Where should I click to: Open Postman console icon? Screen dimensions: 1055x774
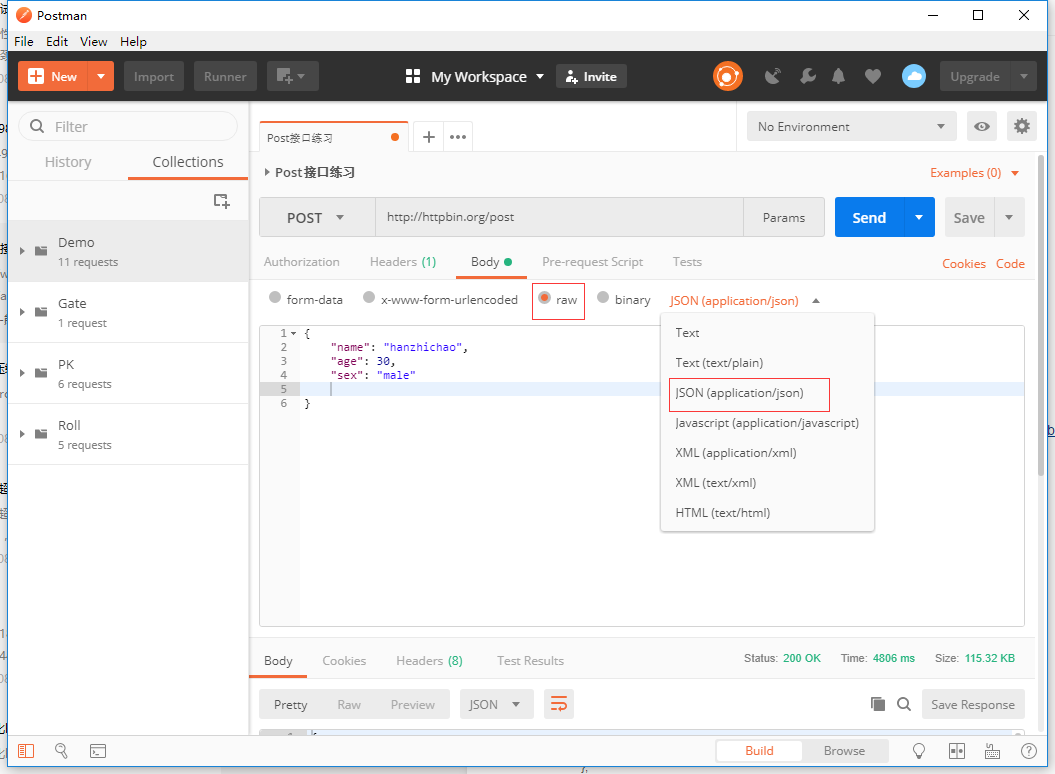pos(98,751)
